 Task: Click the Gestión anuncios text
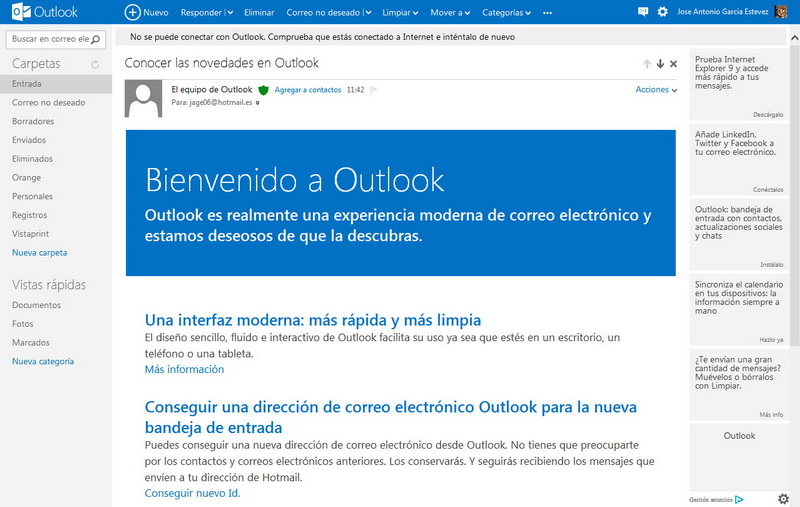711,500
